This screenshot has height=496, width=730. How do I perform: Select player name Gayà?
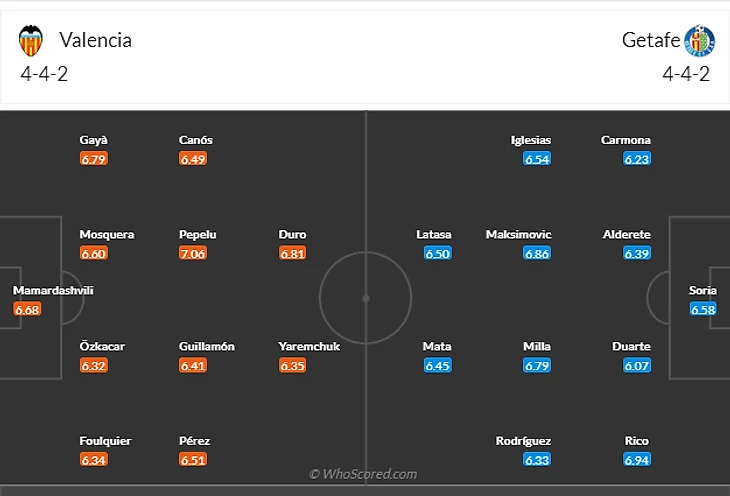93,140
